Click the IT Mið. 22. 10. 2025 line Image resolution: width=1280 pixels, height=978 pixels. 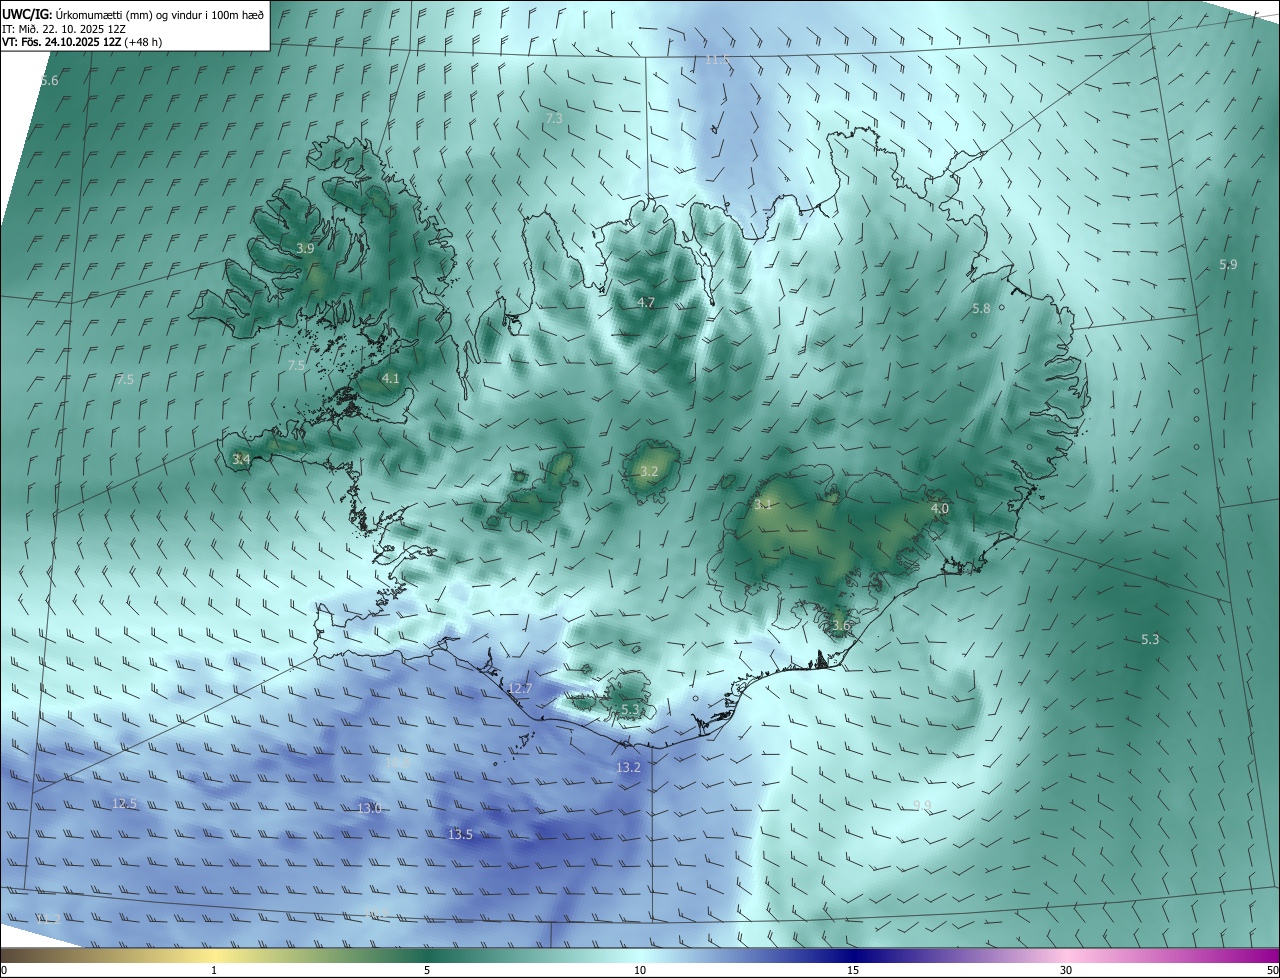click(x=64, y=28)
